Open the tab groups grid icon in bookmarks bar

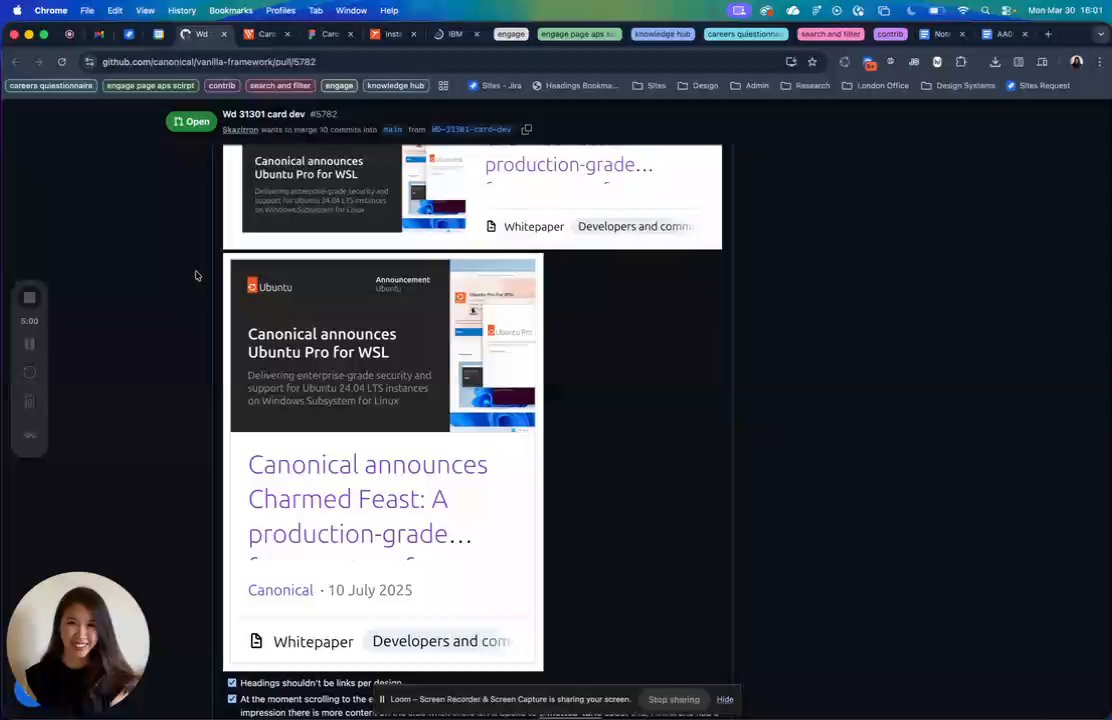point(443,86)
